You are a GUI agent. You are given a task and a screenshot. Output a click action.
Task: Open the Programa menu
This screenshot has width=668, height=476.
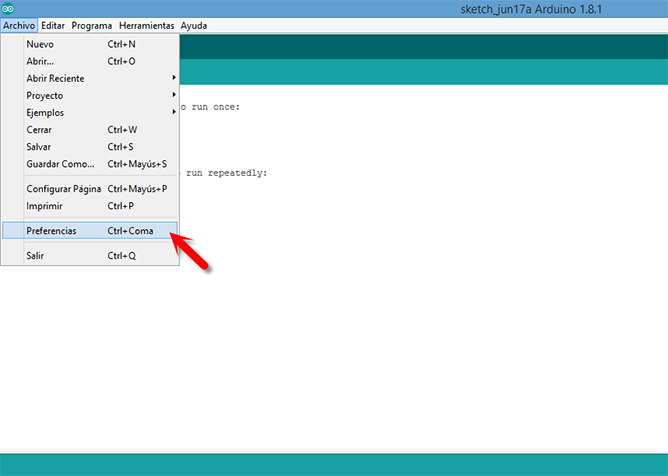[92, 26]
